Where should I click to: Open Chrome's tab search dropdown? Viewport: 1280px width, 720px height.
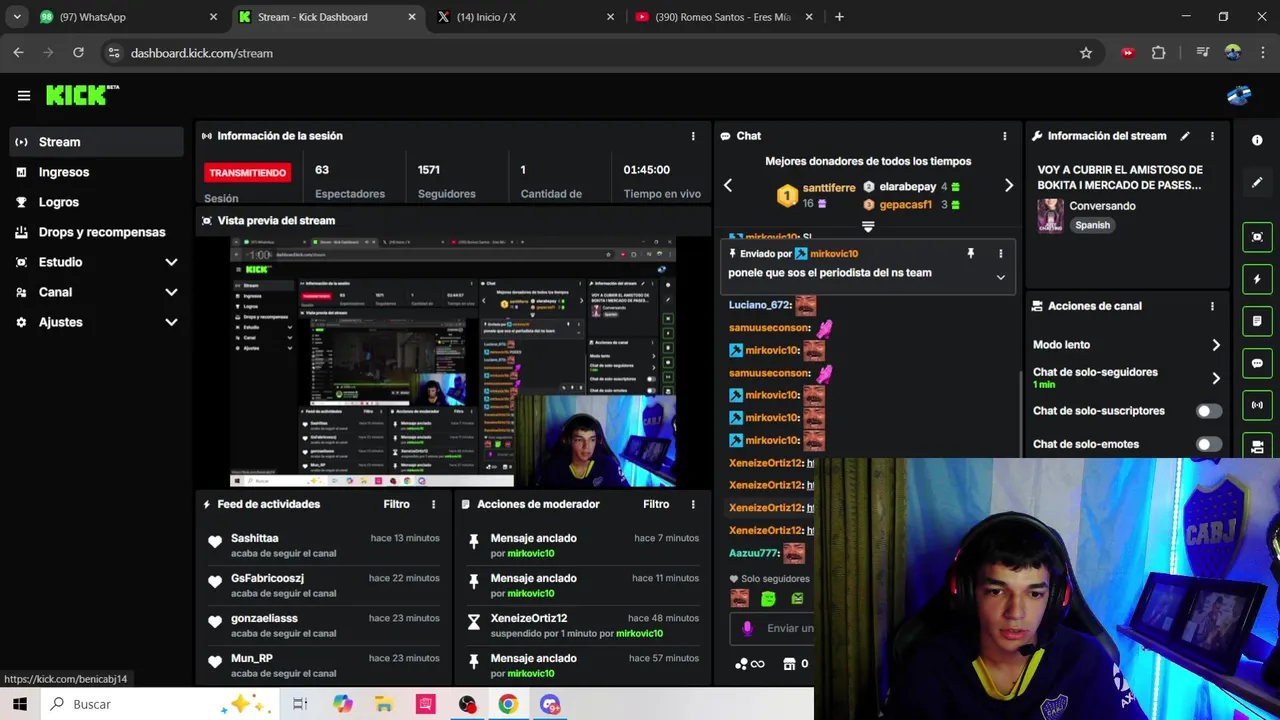tap(17, 17)
